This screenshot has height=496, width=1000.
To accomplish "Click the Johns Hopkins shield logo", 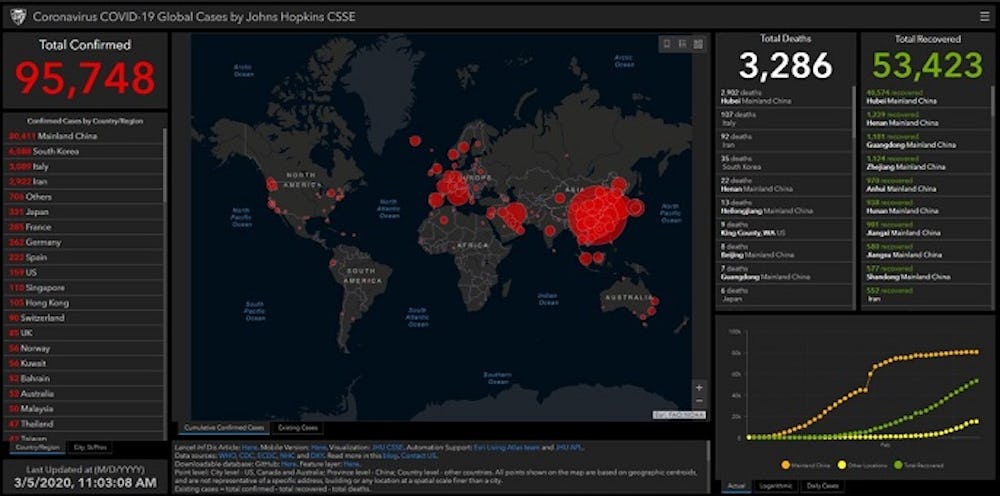I will [18, 17].
